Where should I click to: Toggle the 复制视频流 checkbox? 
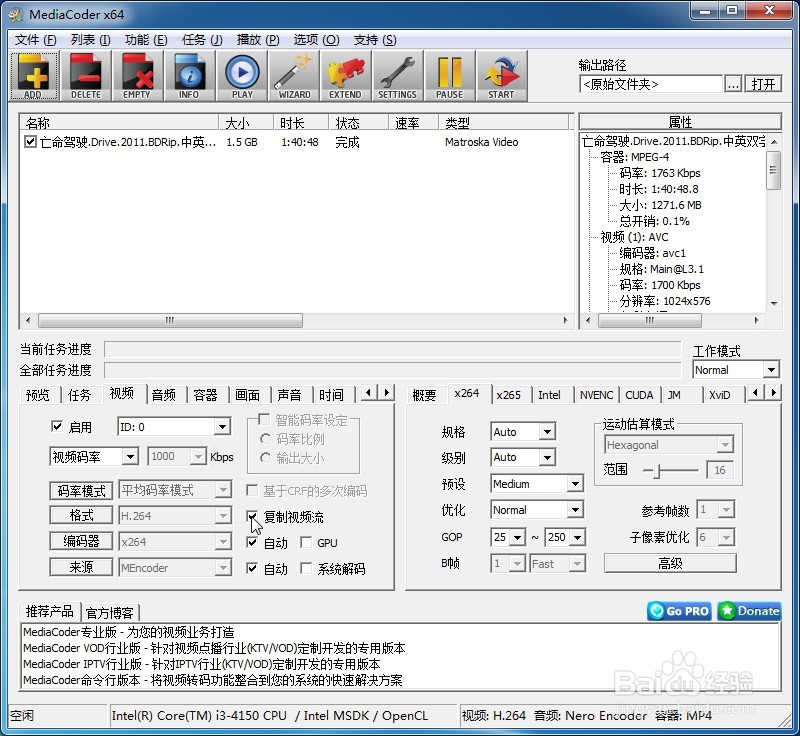(x=252, y=516)
